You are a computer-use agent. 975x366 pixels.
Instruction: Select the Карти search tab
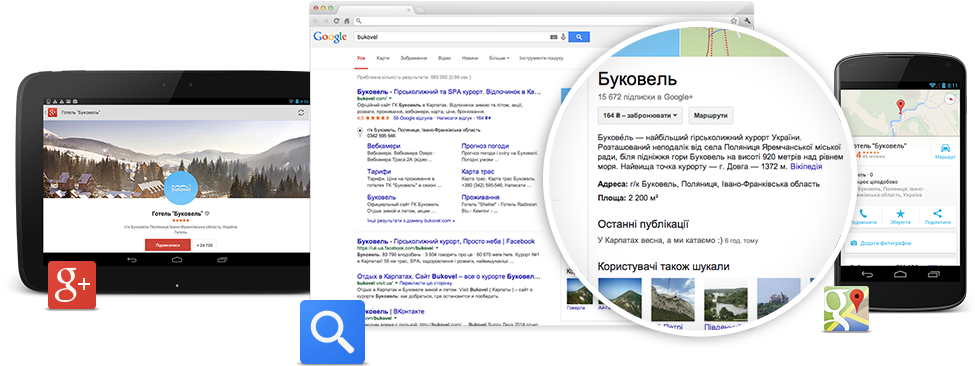point(383,58)
